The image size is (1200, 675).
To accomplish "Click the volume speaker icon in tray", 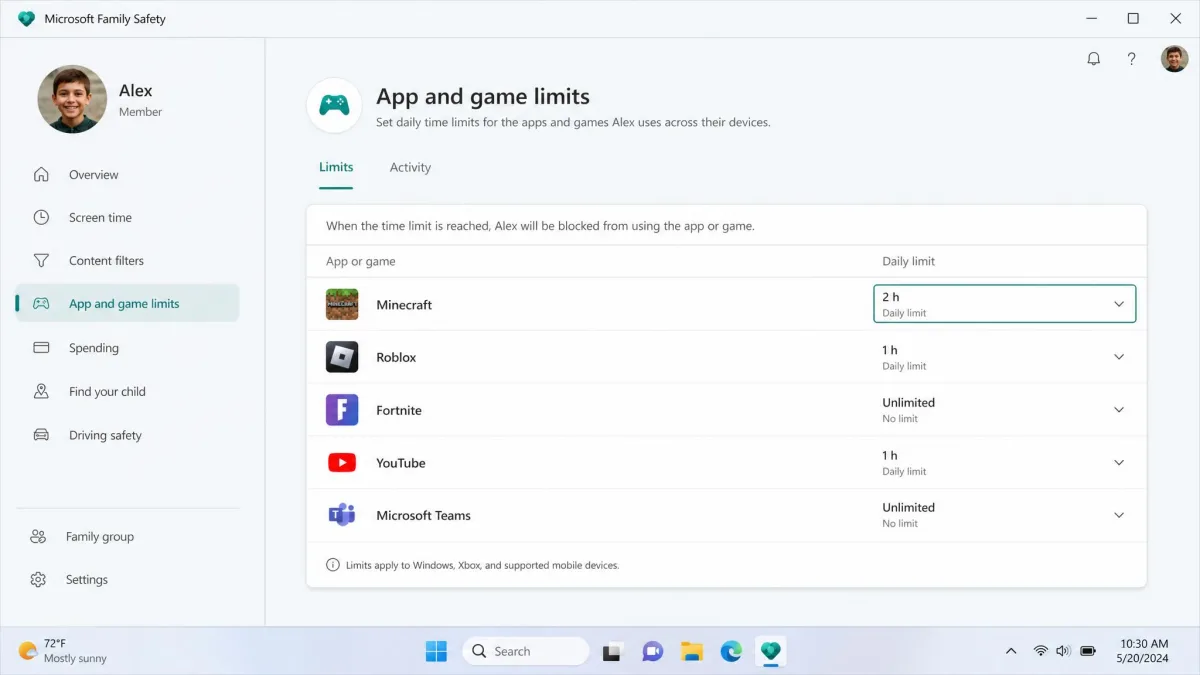I will tap(1063, 651).
